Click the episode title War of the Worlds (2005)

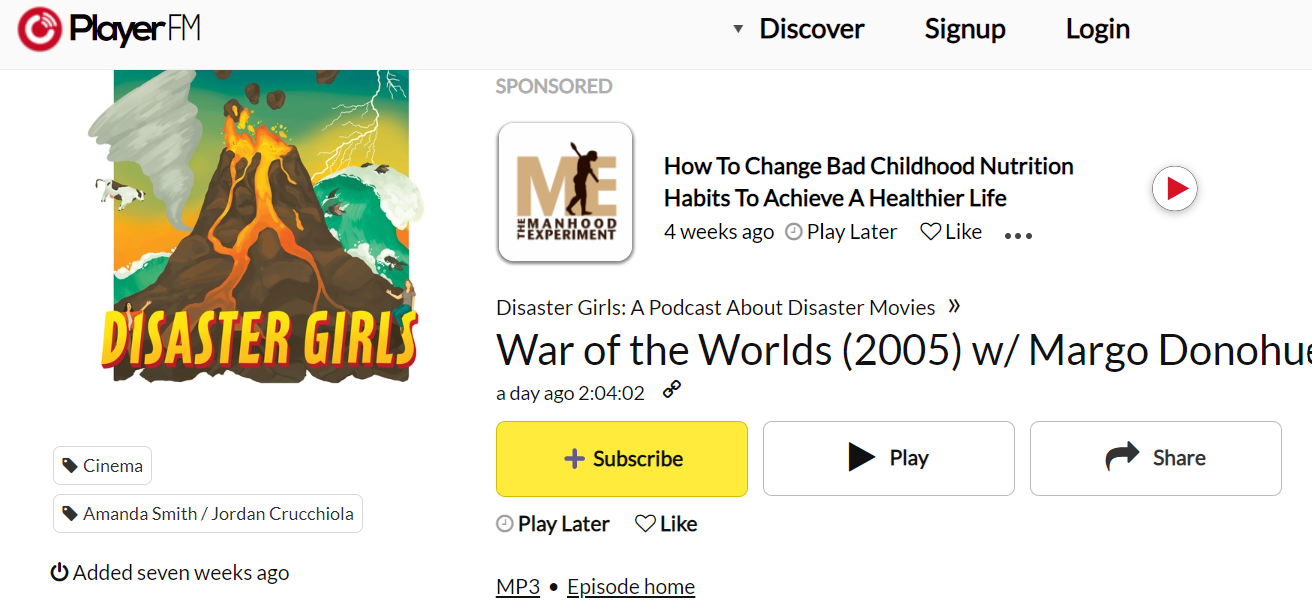[904, 351]
